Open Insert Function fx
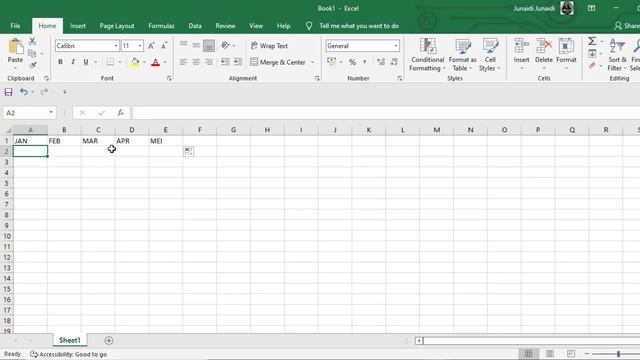The height and width of the screenshot is (360, 640). coord(120,113)
